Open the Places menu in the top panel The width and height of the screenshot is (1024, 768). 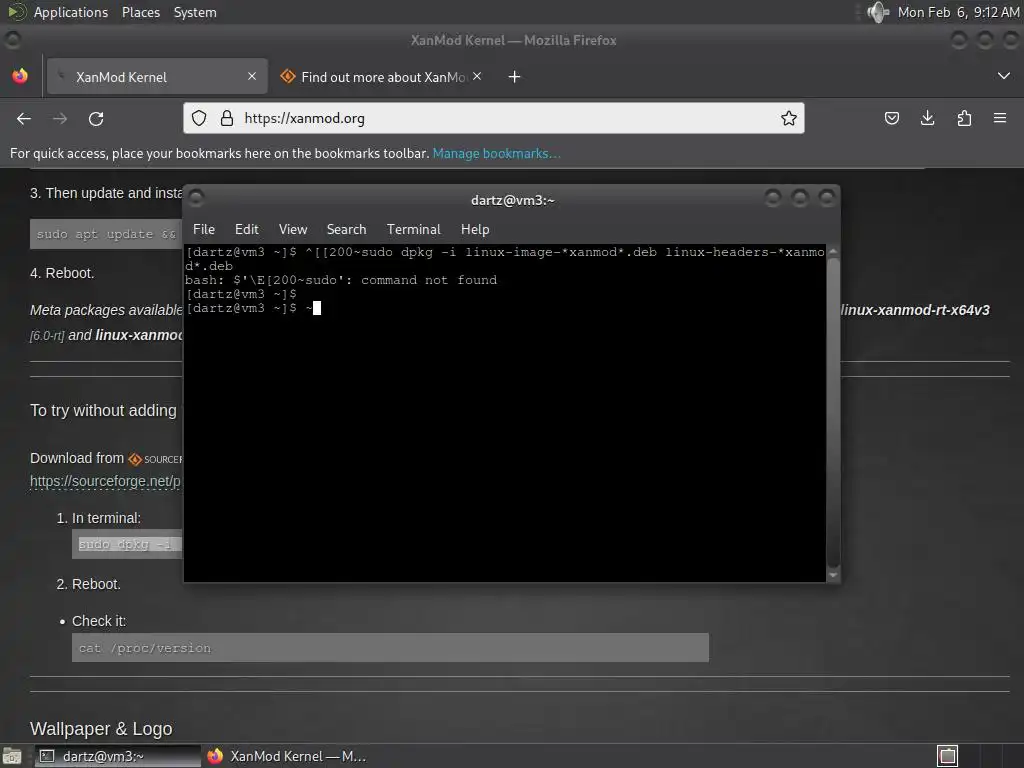click(140, 12)
